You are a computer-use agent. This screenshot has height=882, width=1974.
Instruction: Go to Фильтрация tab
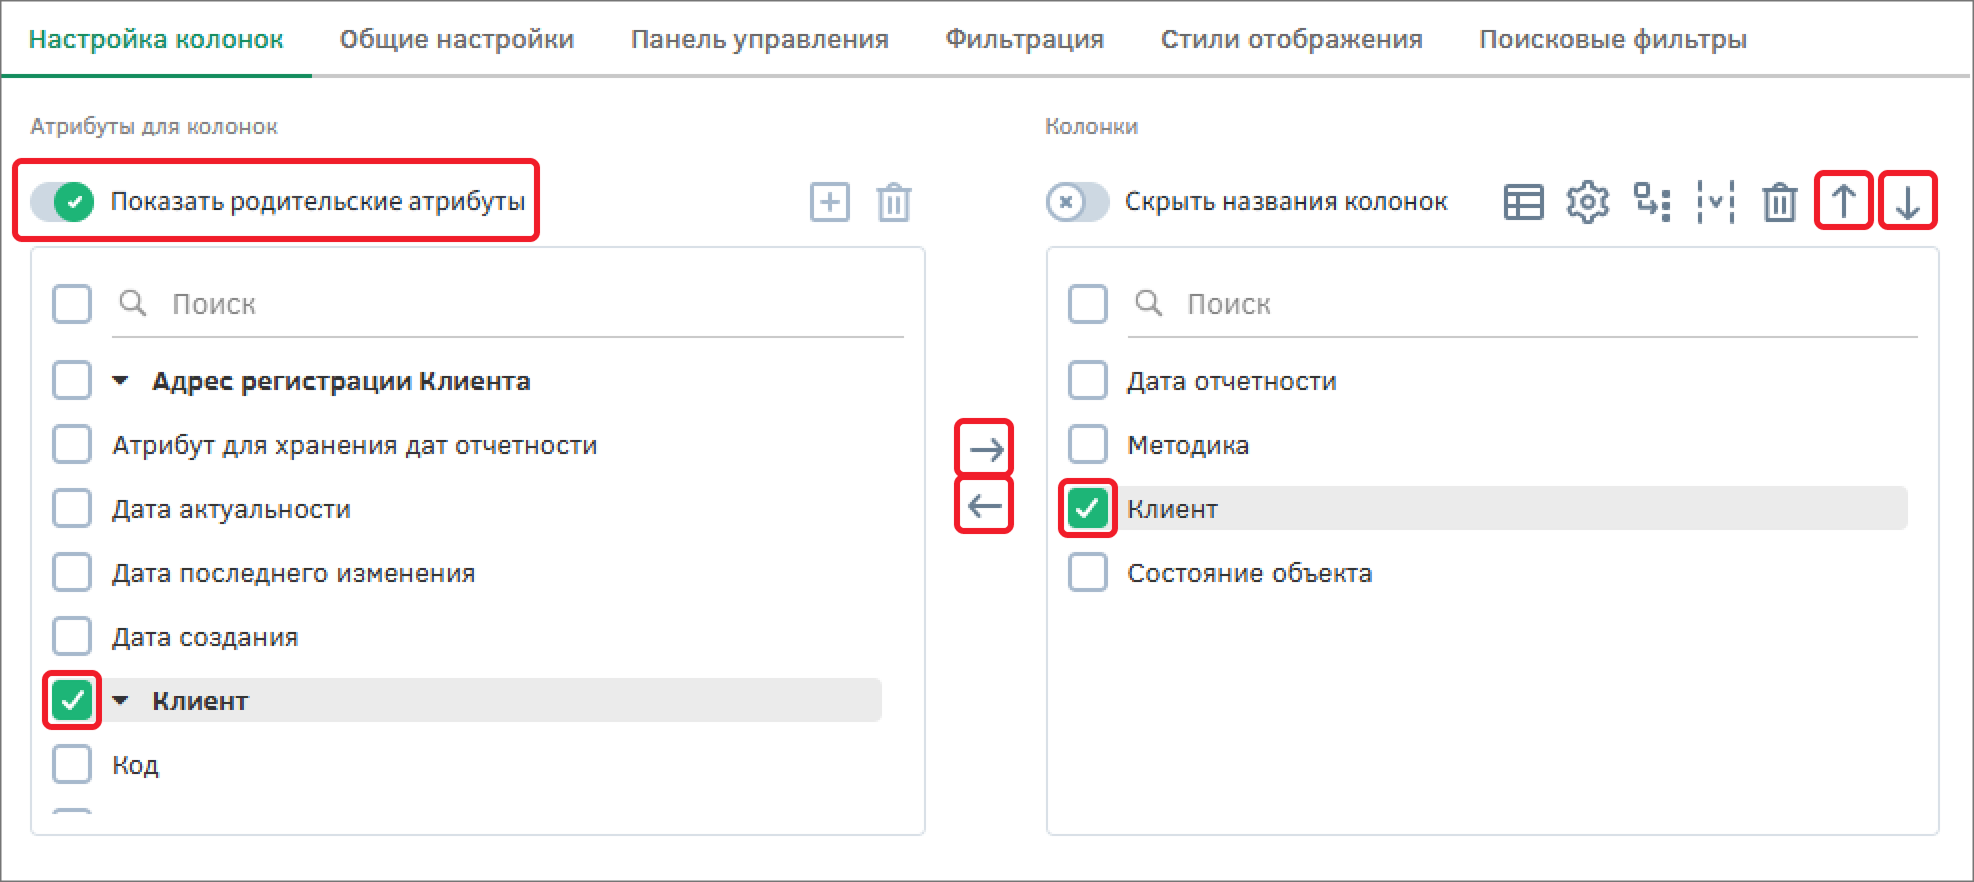pyautogui.click(x=1025, y=39)
